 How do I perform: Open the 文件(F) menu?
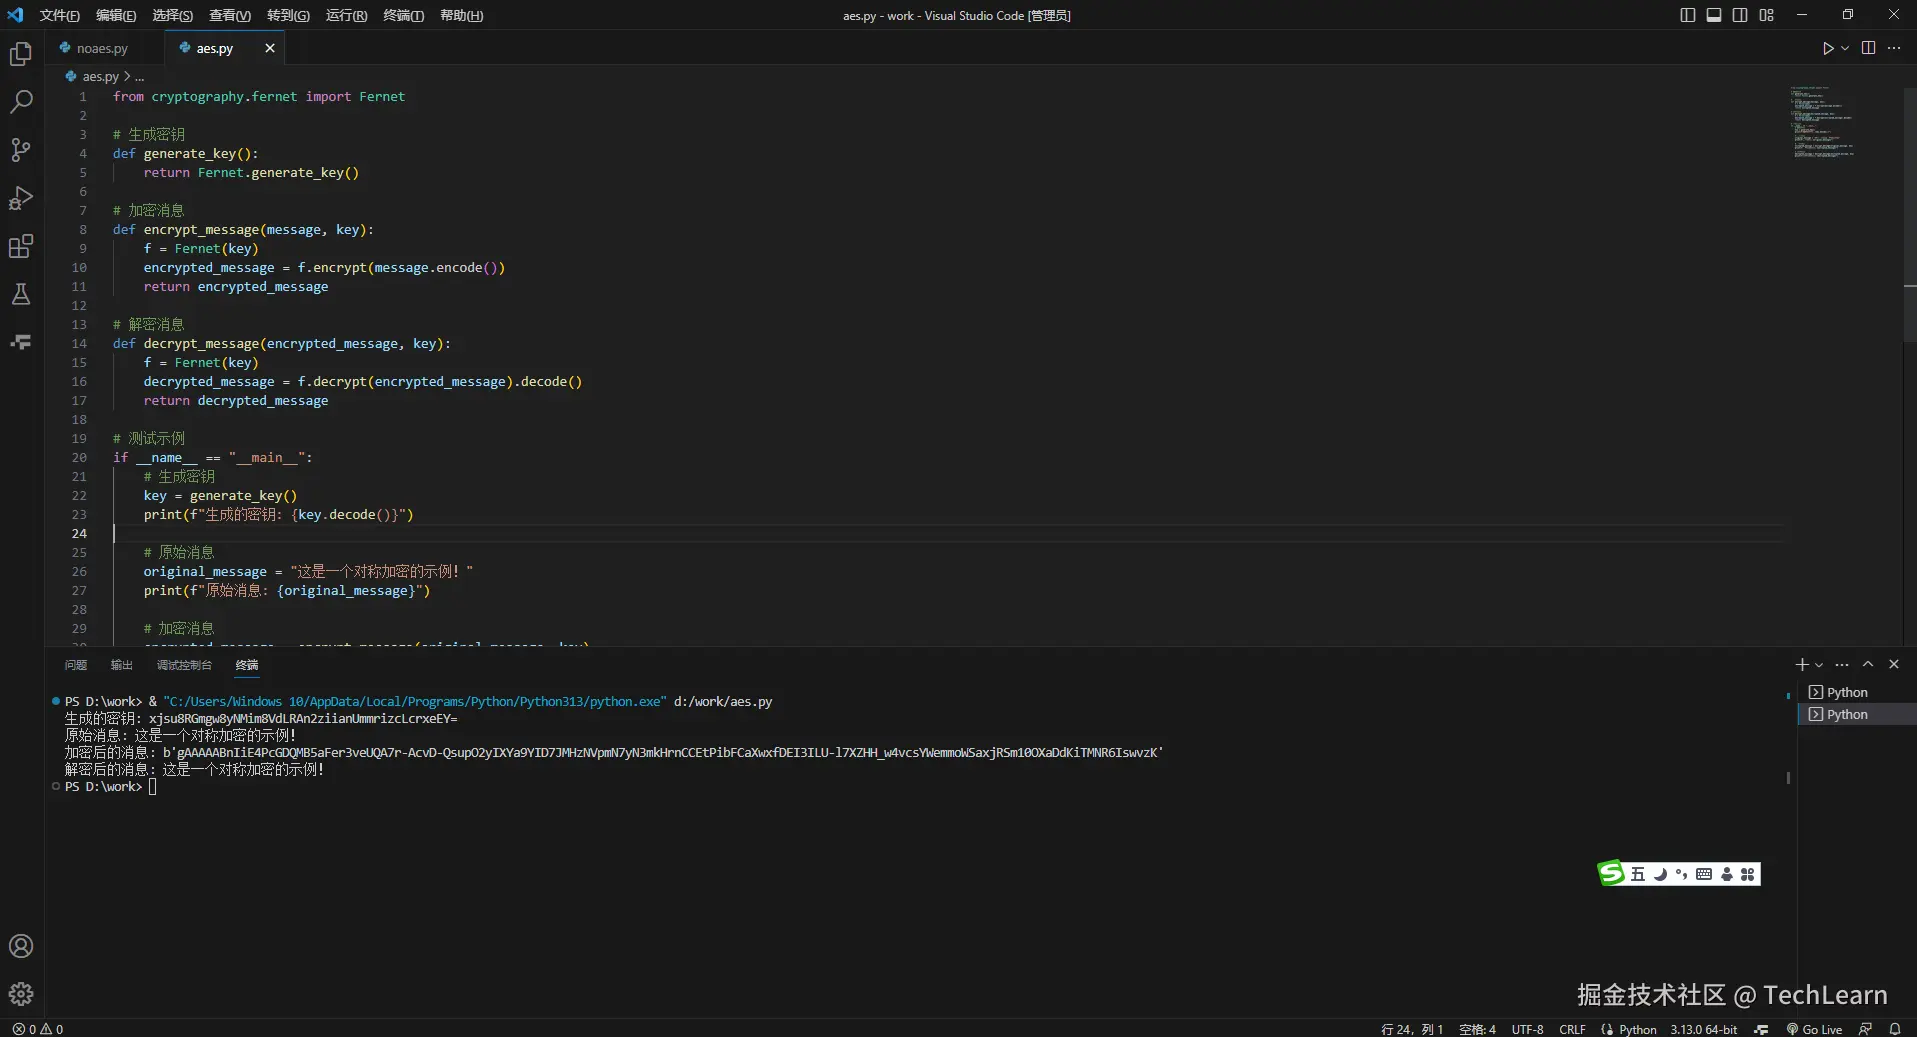(x=59, y=15)
